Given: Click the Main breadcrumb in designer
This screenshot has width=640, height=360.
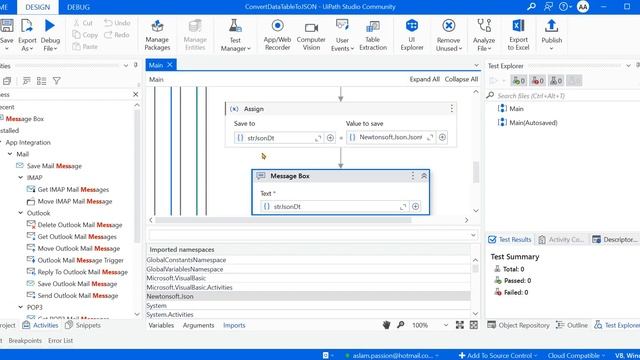Looking at the screenshot, I should [156, 79].
